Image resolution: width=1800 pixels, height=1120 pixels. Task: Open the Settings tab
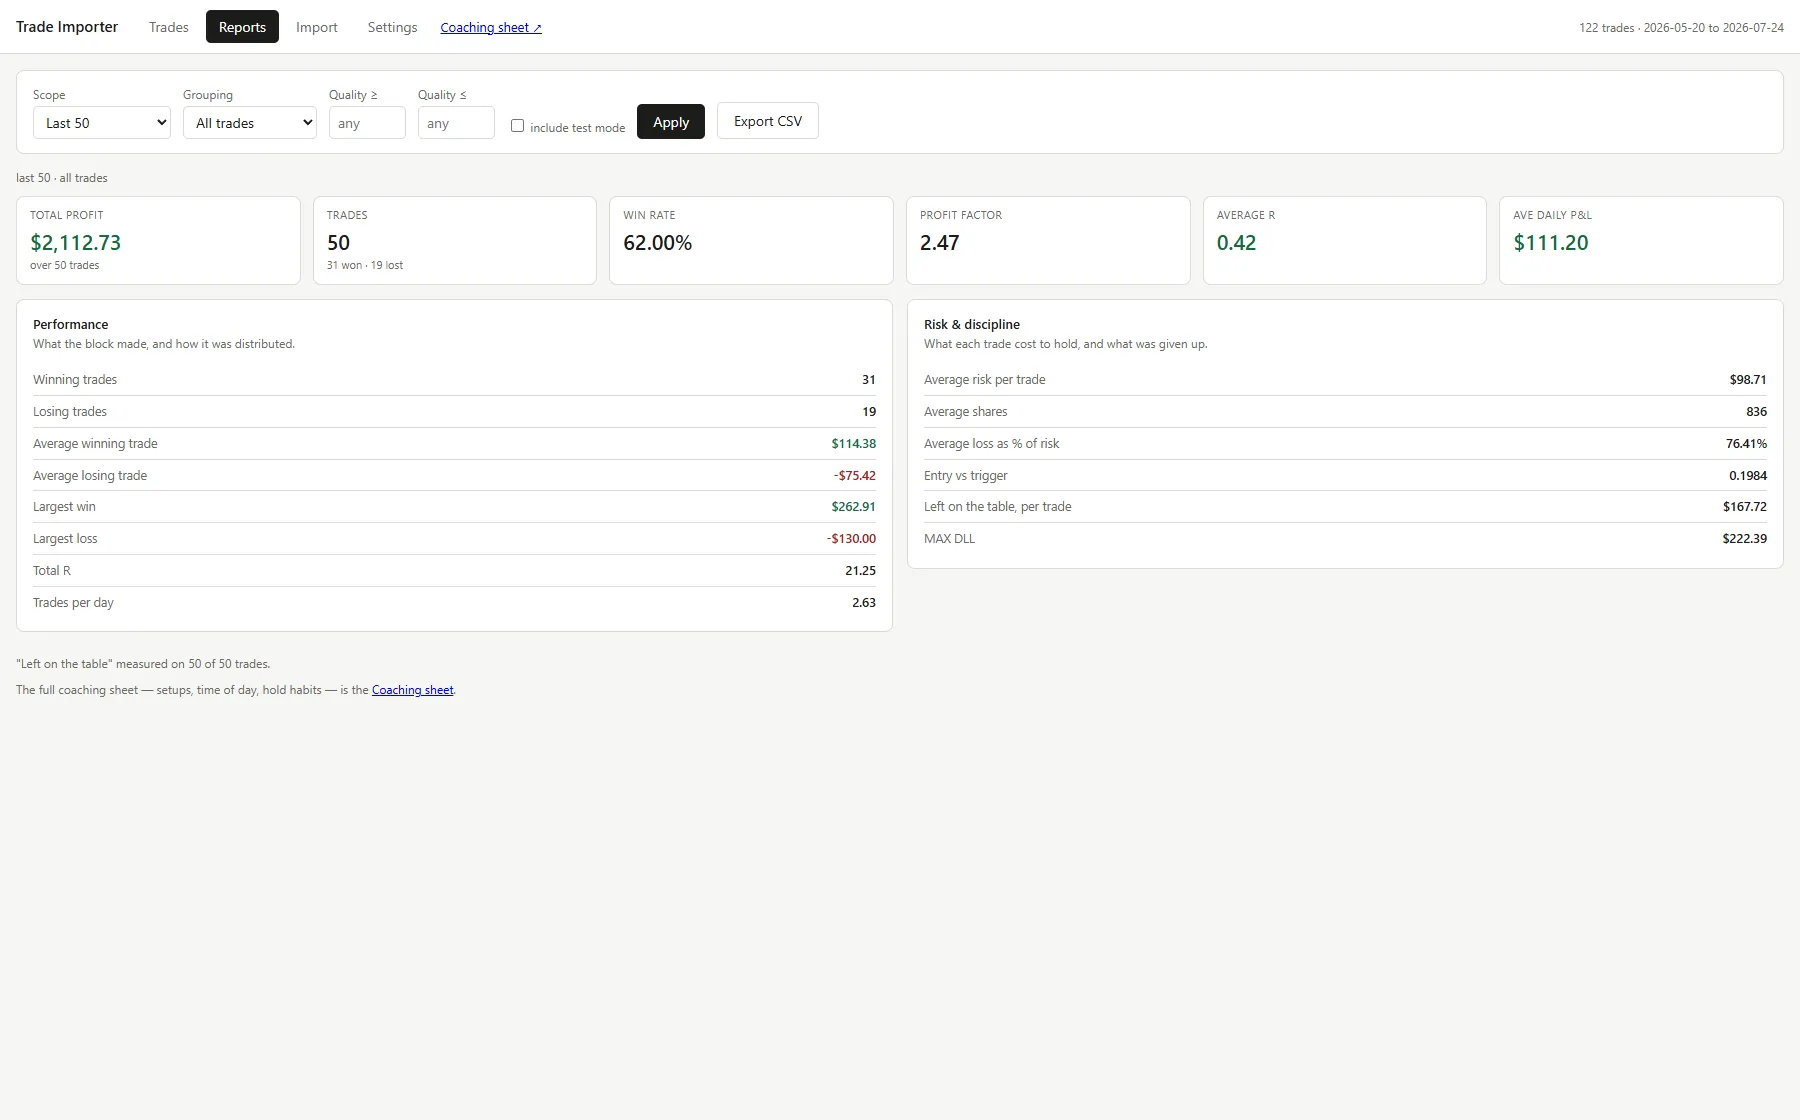pyautogui.click(x=392, y=27)
